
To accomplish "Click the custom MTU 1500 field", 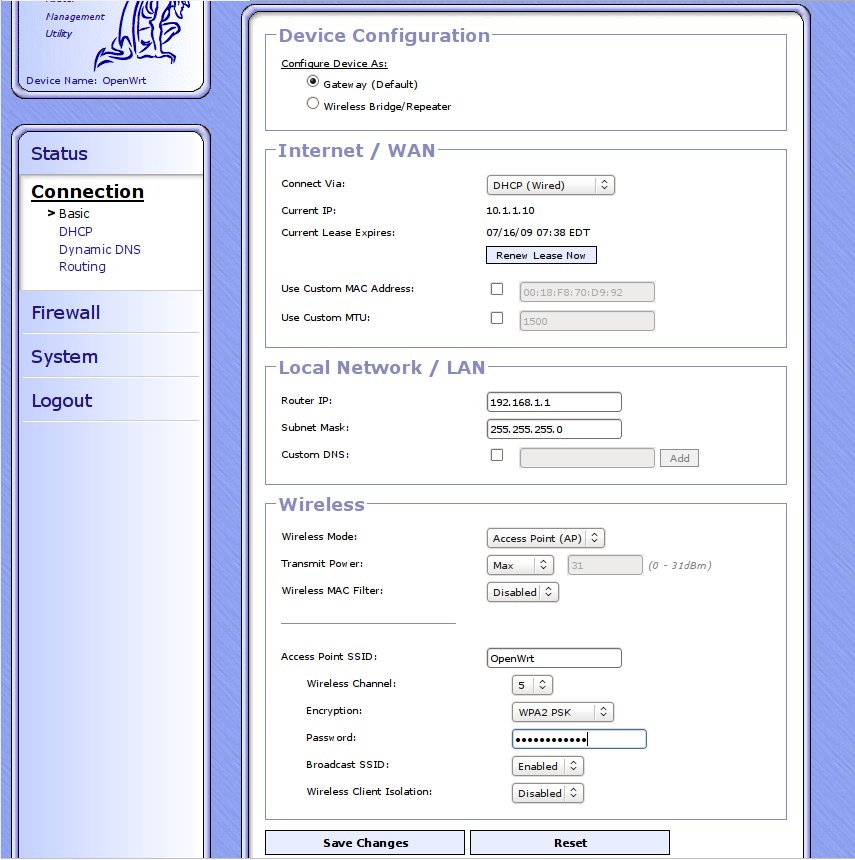I will tap(587, 321).
